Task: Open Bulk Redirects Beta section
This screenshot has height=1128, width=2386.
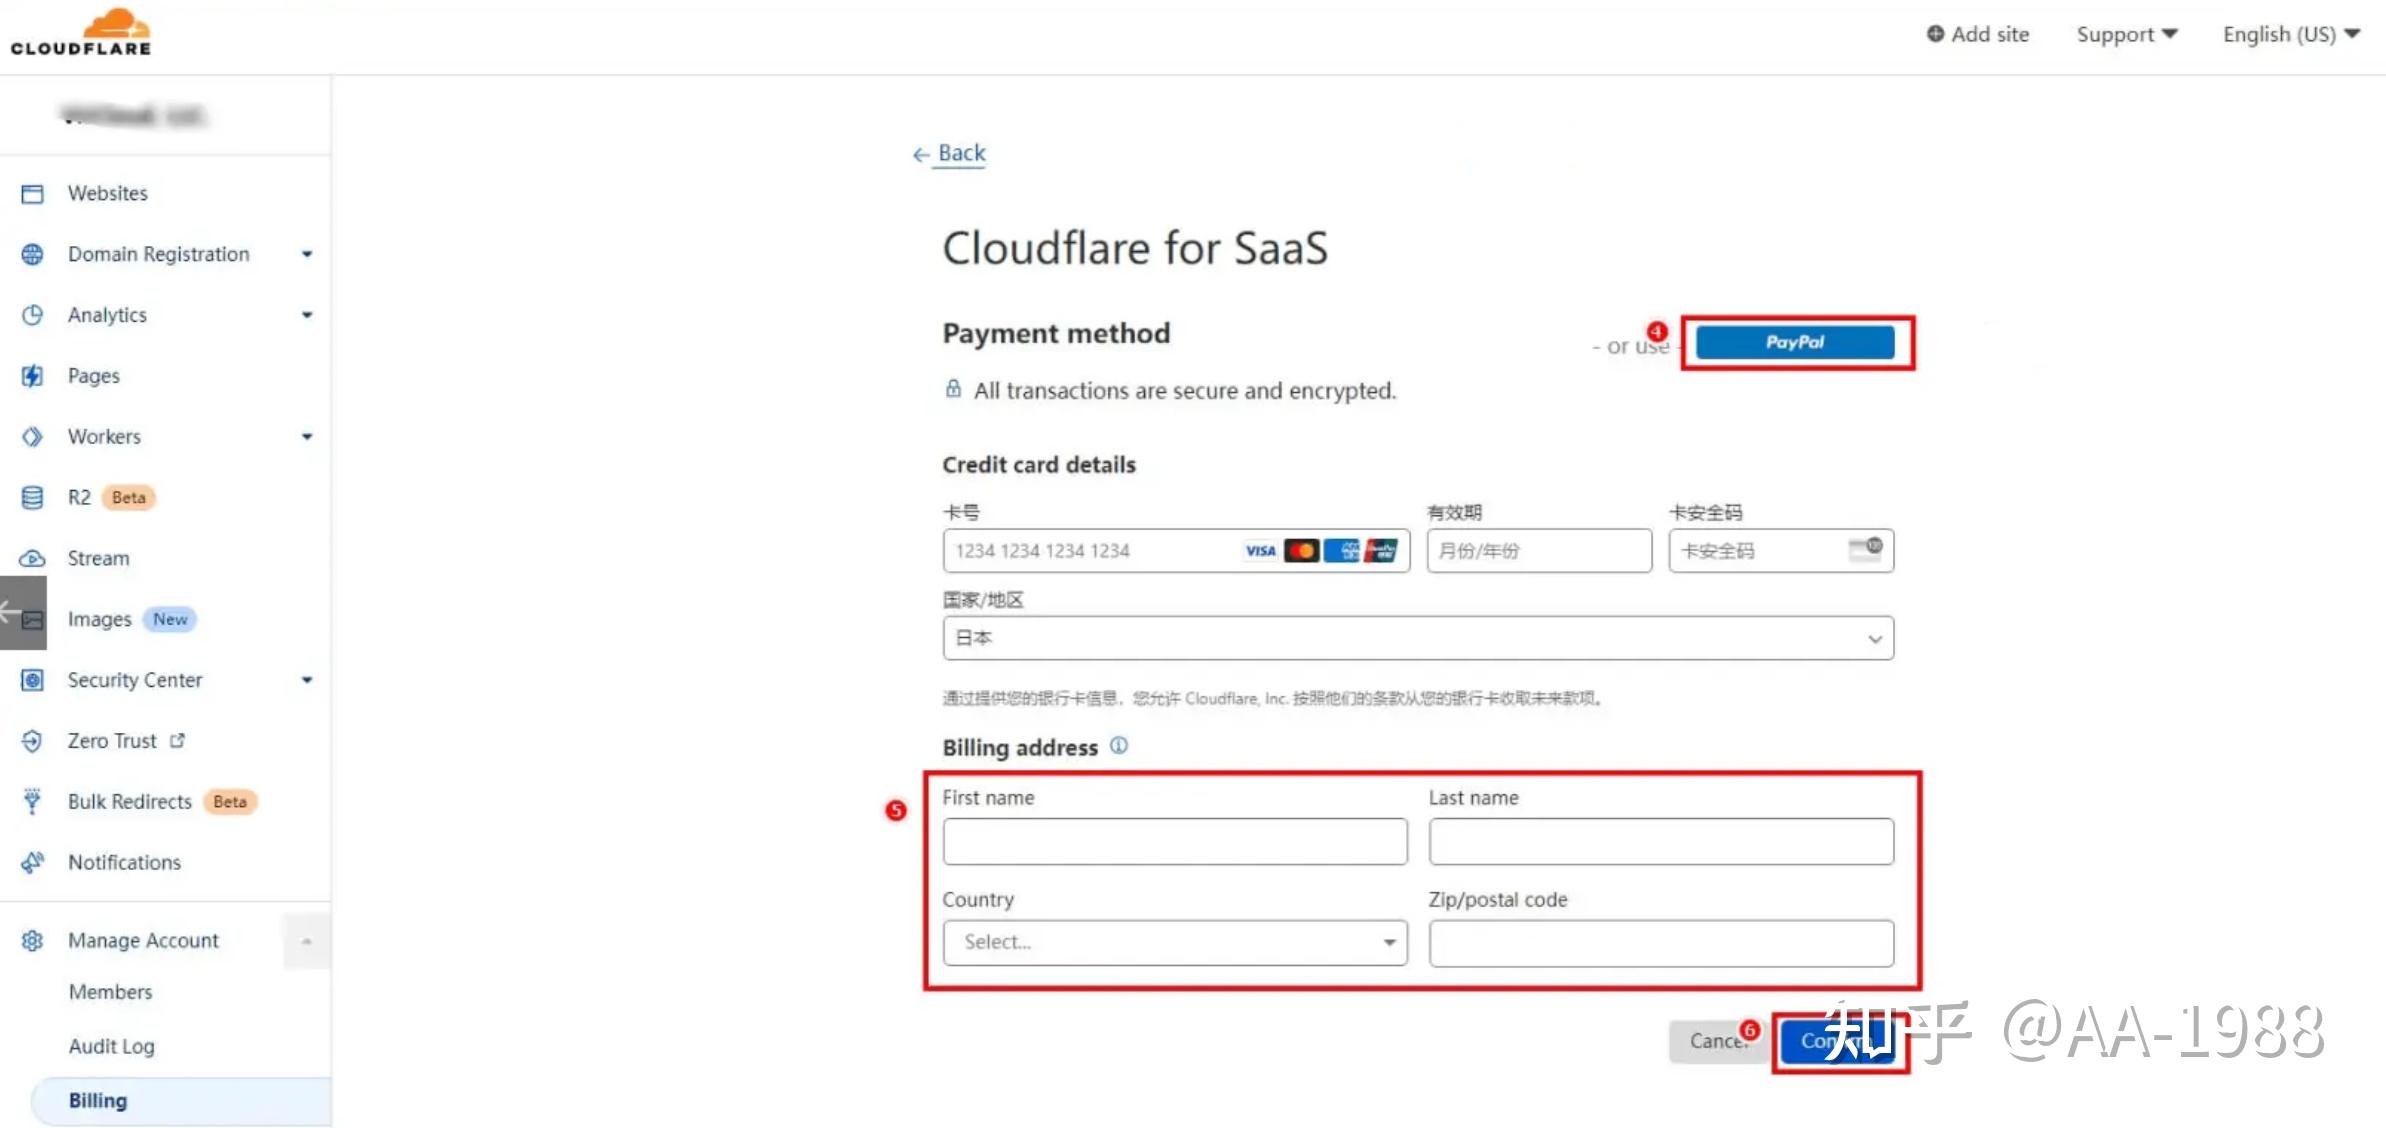Action: pyautogui.click(x=31, y=800)
